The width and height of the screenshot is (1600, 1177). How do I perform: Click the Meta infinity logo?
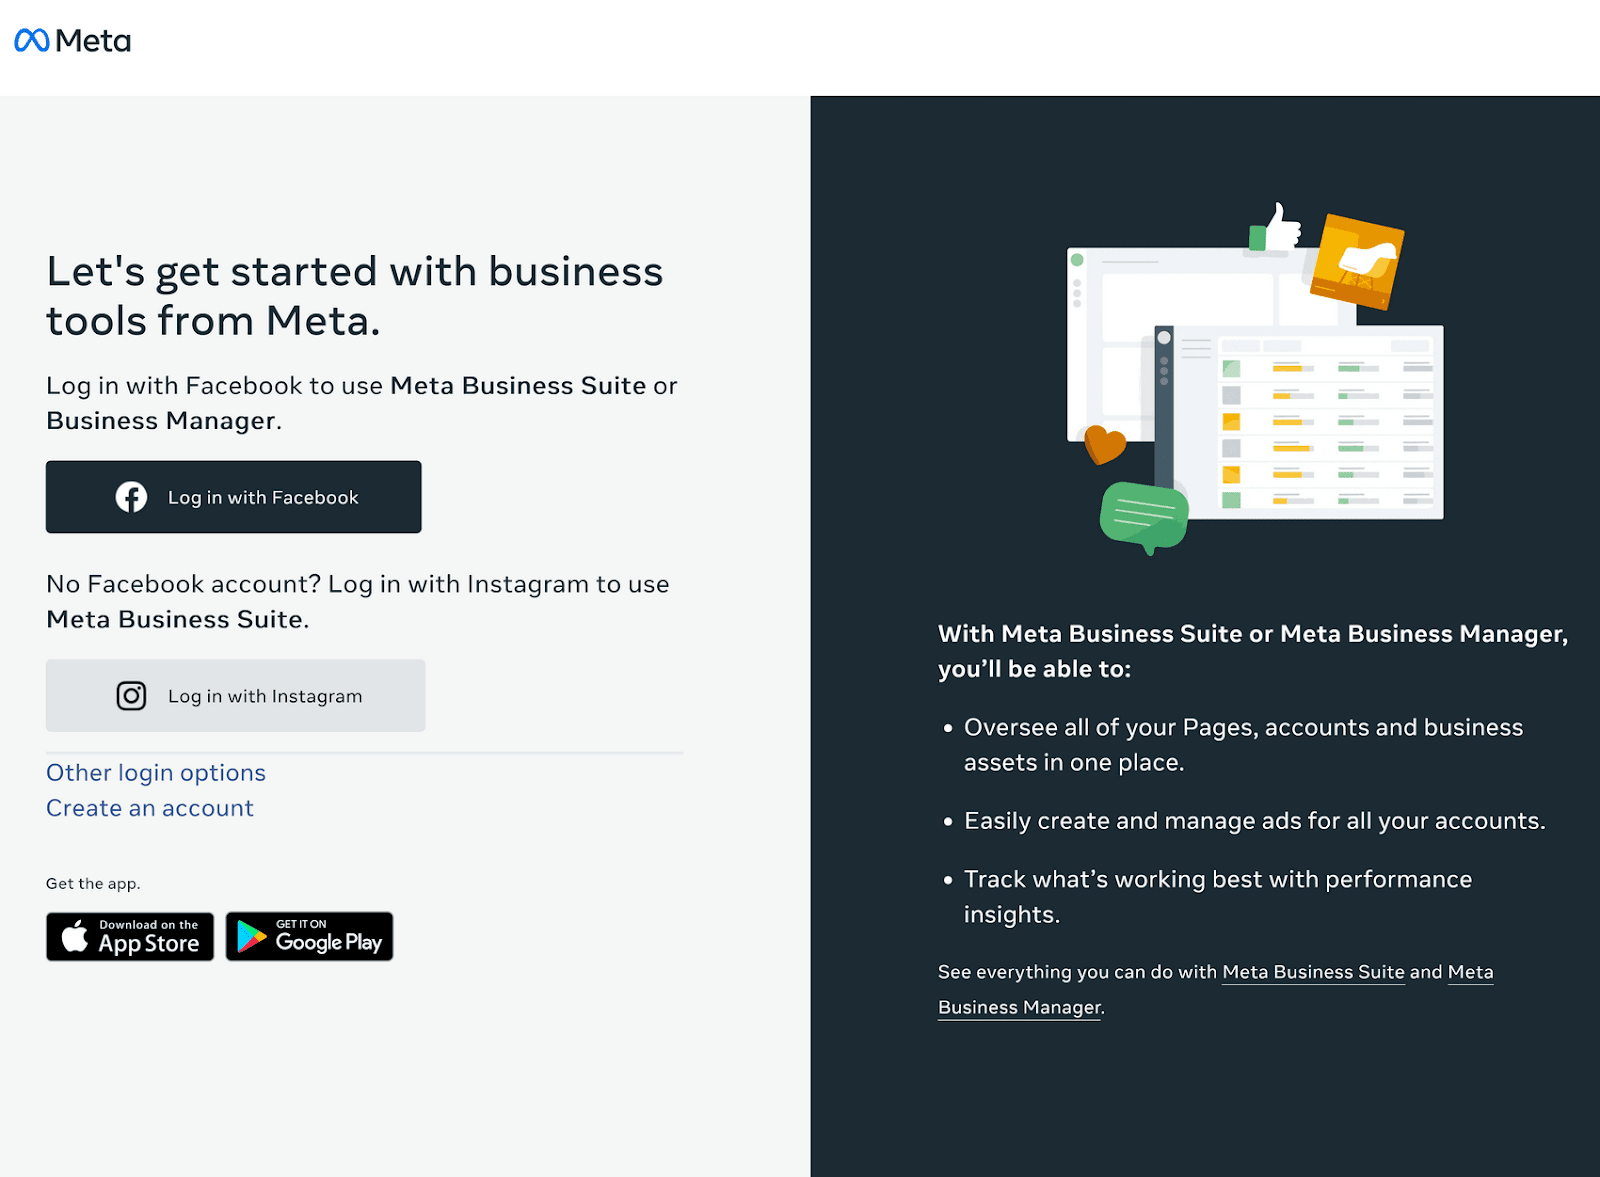(x=31, y=40)
